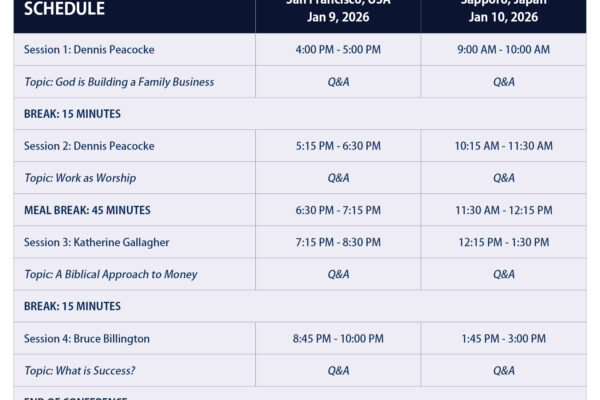Select Session 4: Bruce Billington row label

(x=87, y=338)
